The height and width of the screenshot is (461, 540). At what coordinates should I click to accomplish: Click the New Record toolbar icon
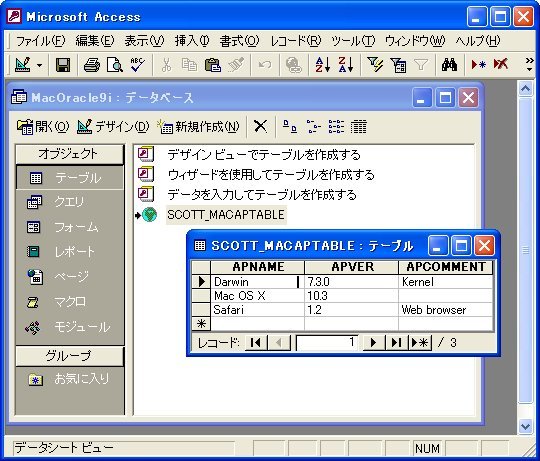[x=478, y=65]
